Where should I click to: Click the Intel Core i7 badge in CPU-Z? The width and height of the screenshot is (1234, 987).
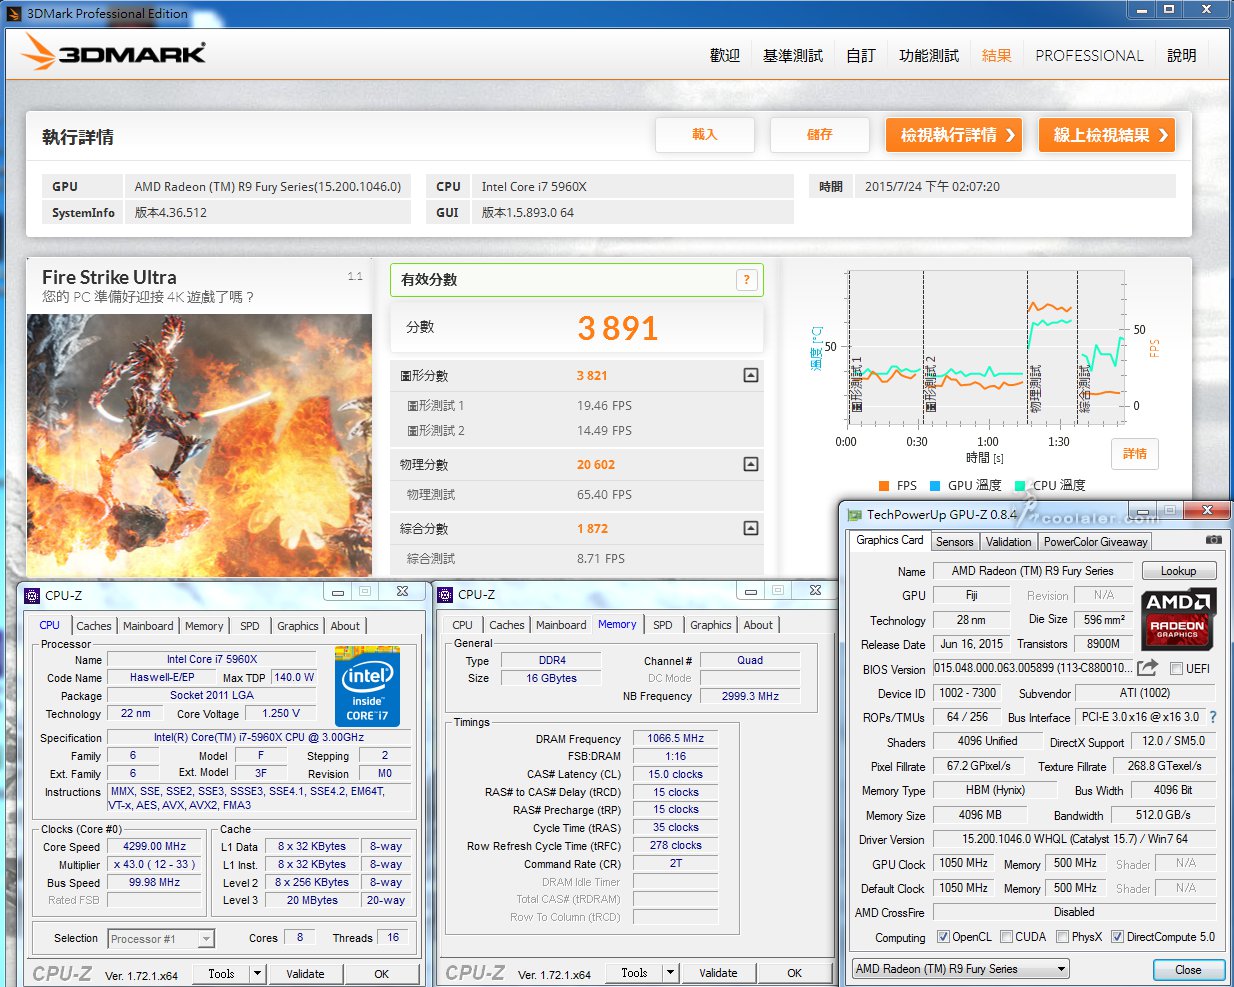click(x=367, y=686)
